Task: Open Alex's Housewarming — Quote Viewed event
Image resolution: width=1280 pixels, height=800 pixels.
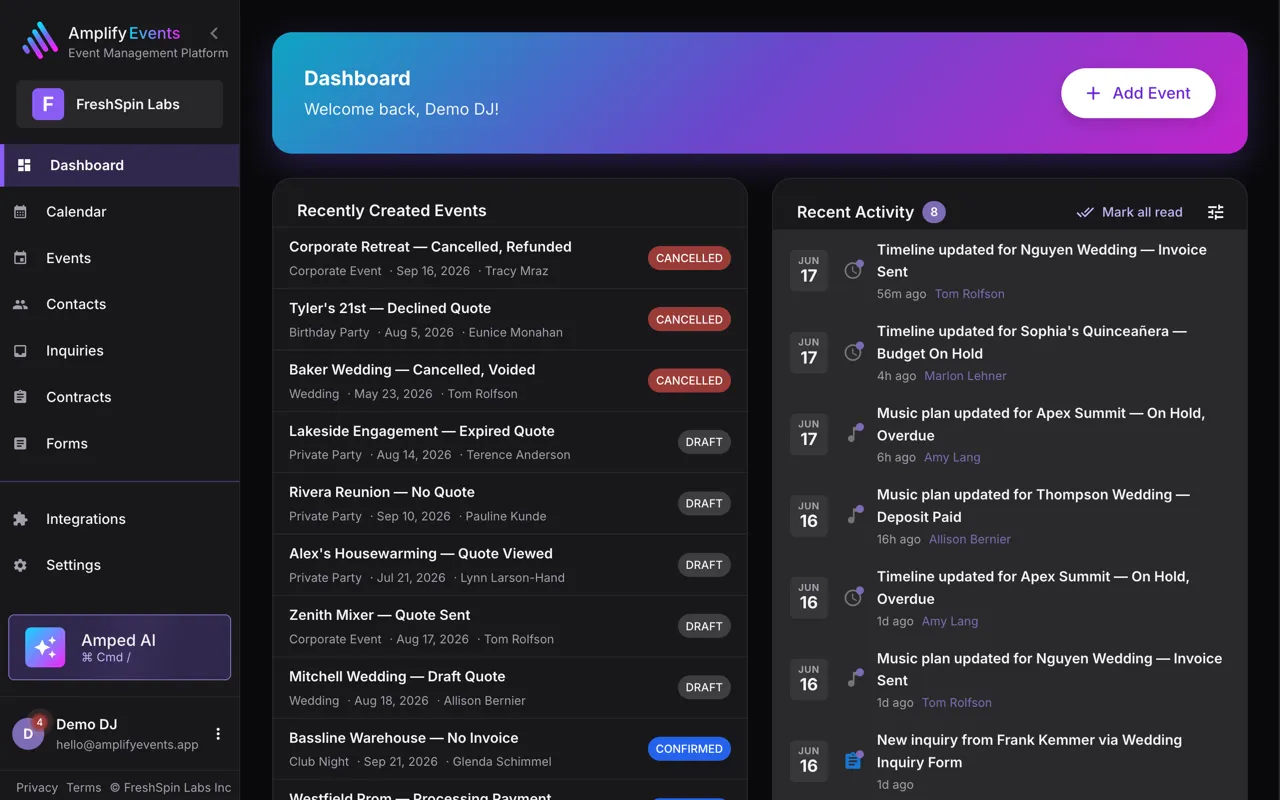Action: 510,565
